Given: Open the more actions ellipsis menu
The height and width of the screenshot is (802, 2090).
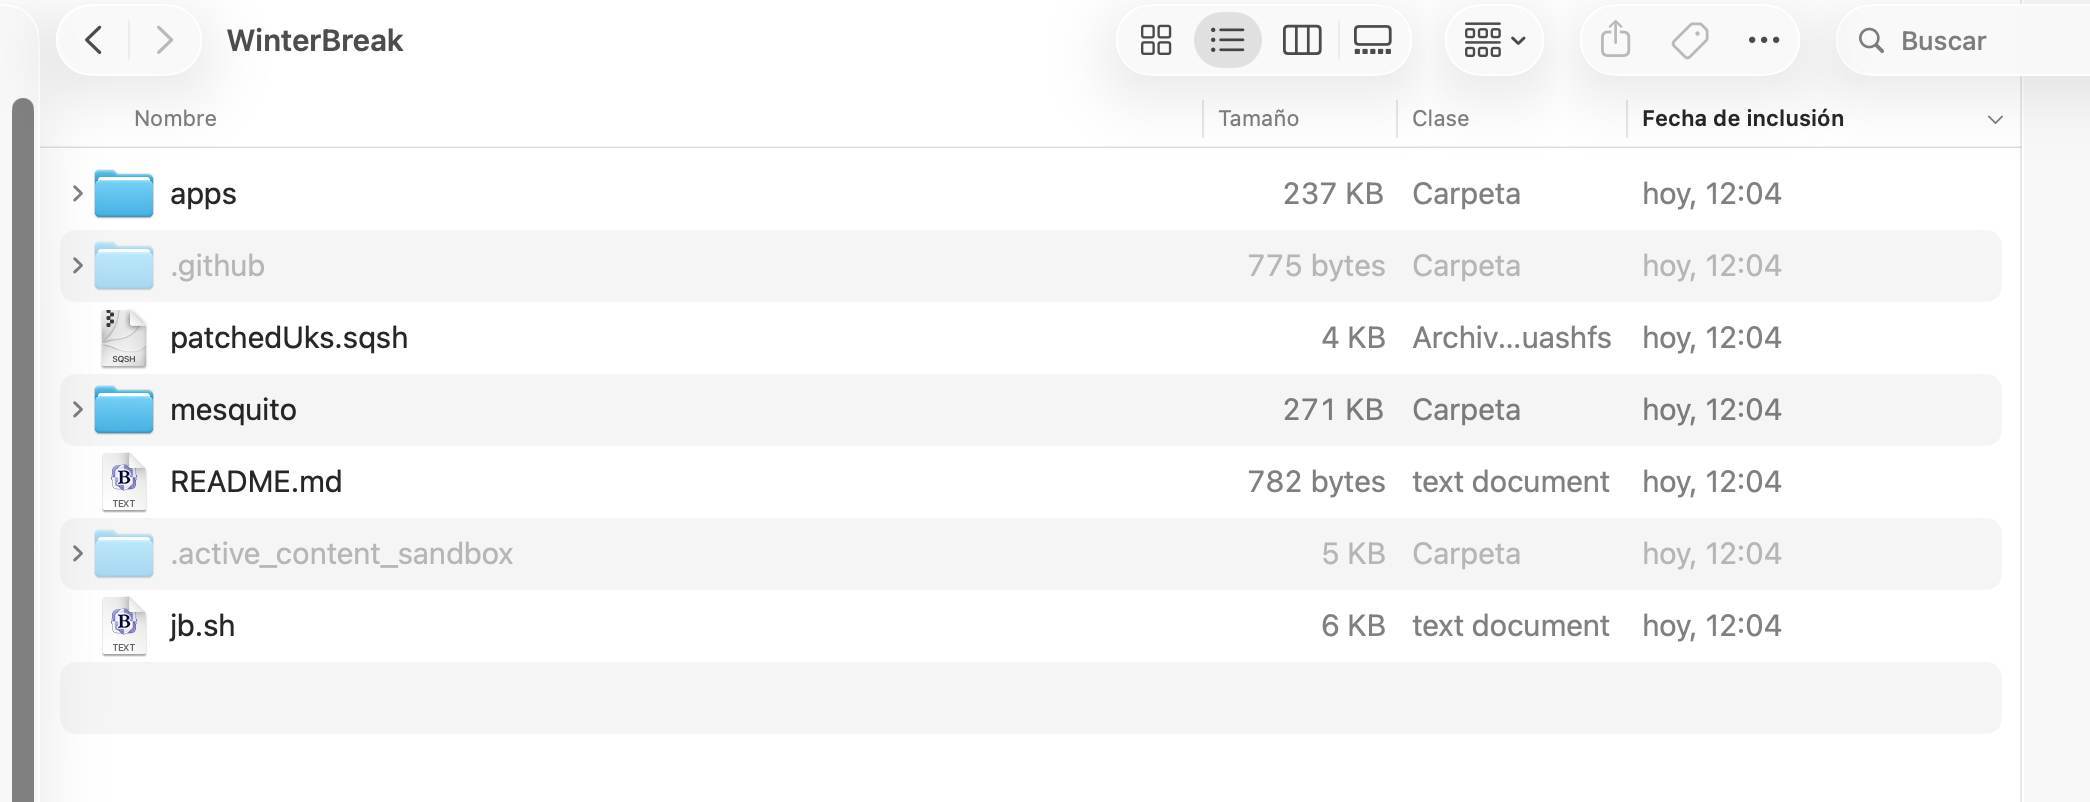Looking at the screenshot, I should 1763,40.
